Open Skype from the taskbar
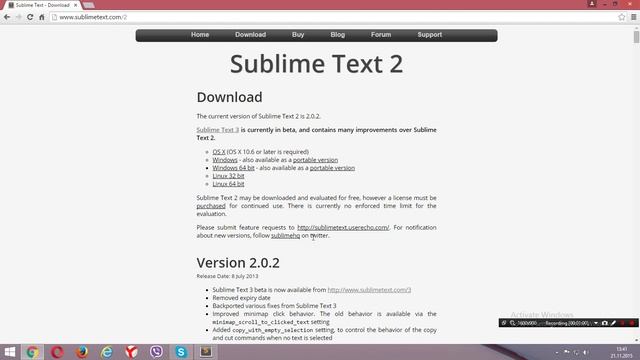Screen dimensions: 640x360 [181, 352]
